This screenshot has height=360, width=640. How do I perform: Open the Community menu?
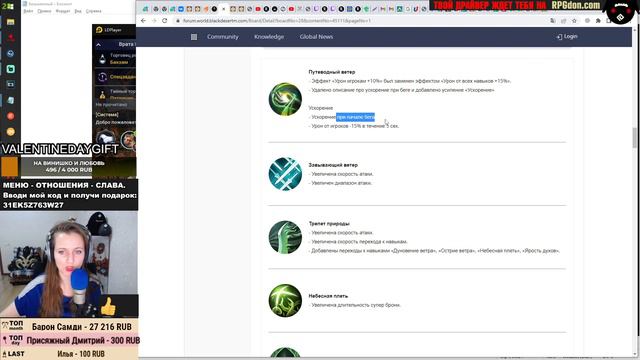point(222,37)
